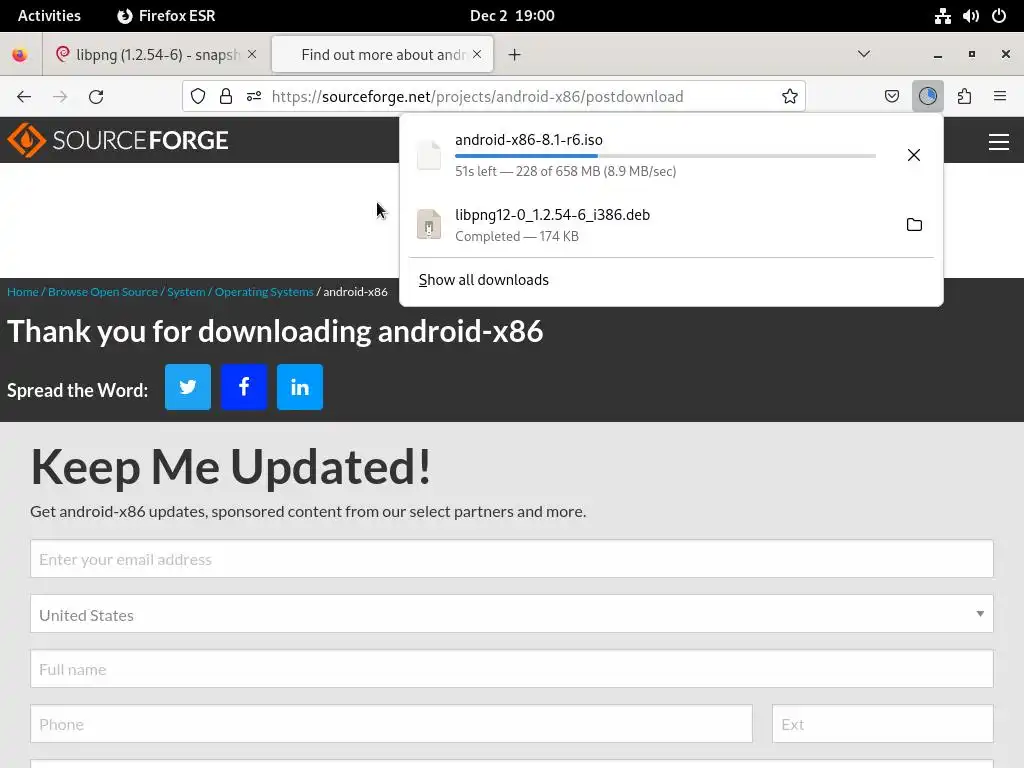The image size is (1024, 768).
Task: Open the United States country dropdown
Action: point(511,613)
